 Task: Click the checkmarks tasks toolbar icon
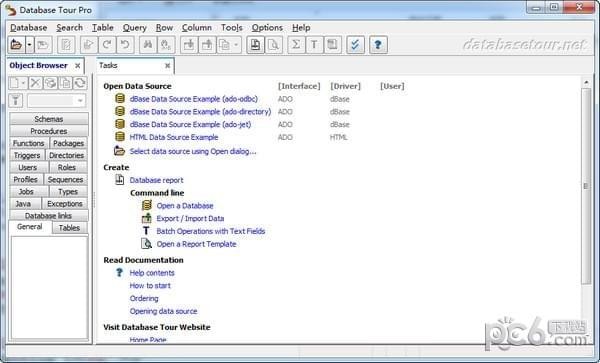355,45
